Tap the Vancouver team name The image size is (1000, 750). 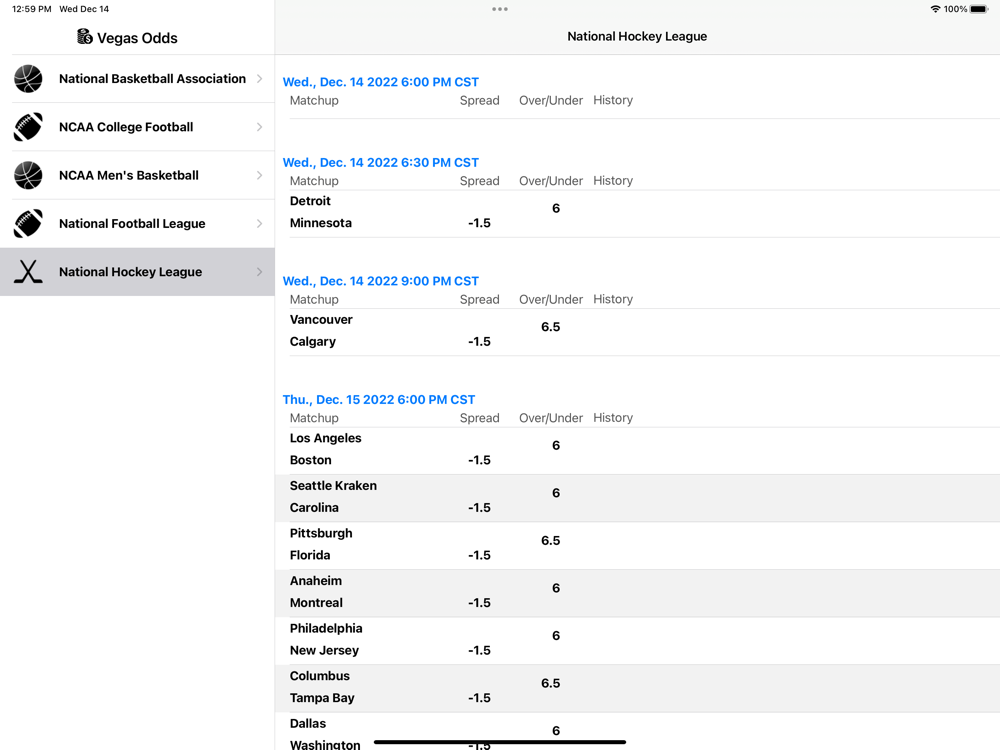[321, 320]
